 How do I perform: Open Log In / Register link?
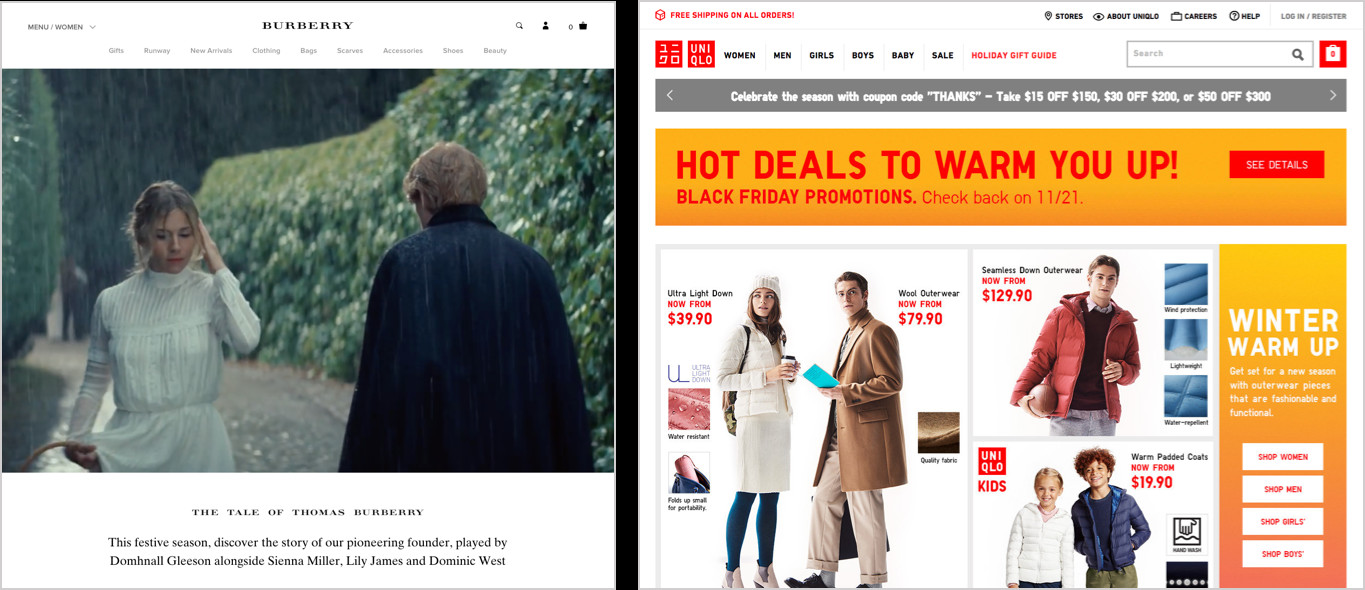[x=1313, y=16]
